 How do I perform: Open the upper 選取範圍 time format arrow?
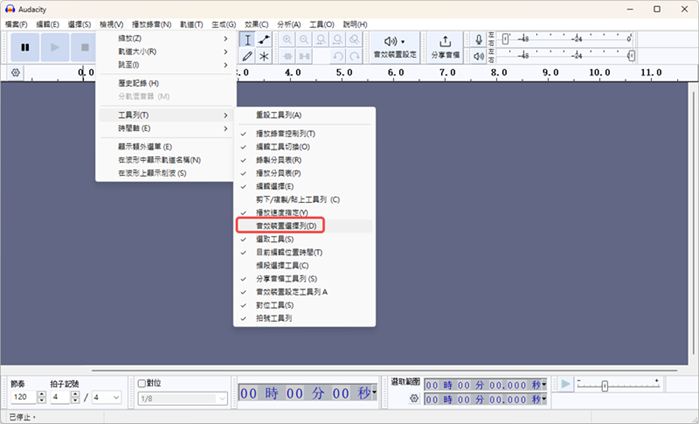click(x=544, y=384)
